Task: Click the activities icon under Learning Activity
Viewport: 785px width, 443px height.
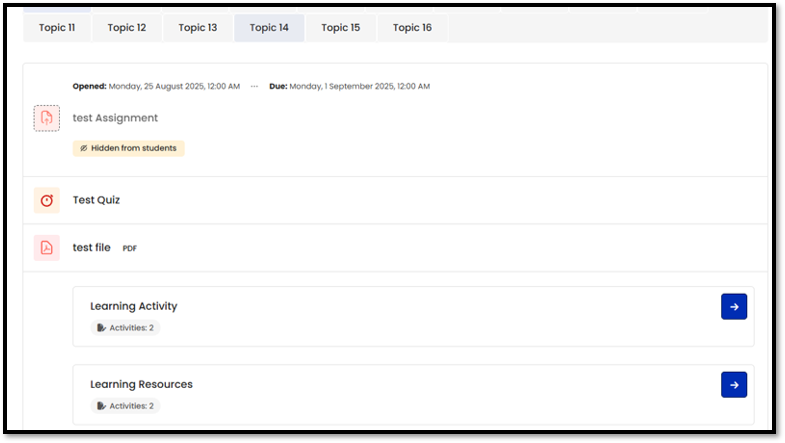Action: tap(101, 328)
